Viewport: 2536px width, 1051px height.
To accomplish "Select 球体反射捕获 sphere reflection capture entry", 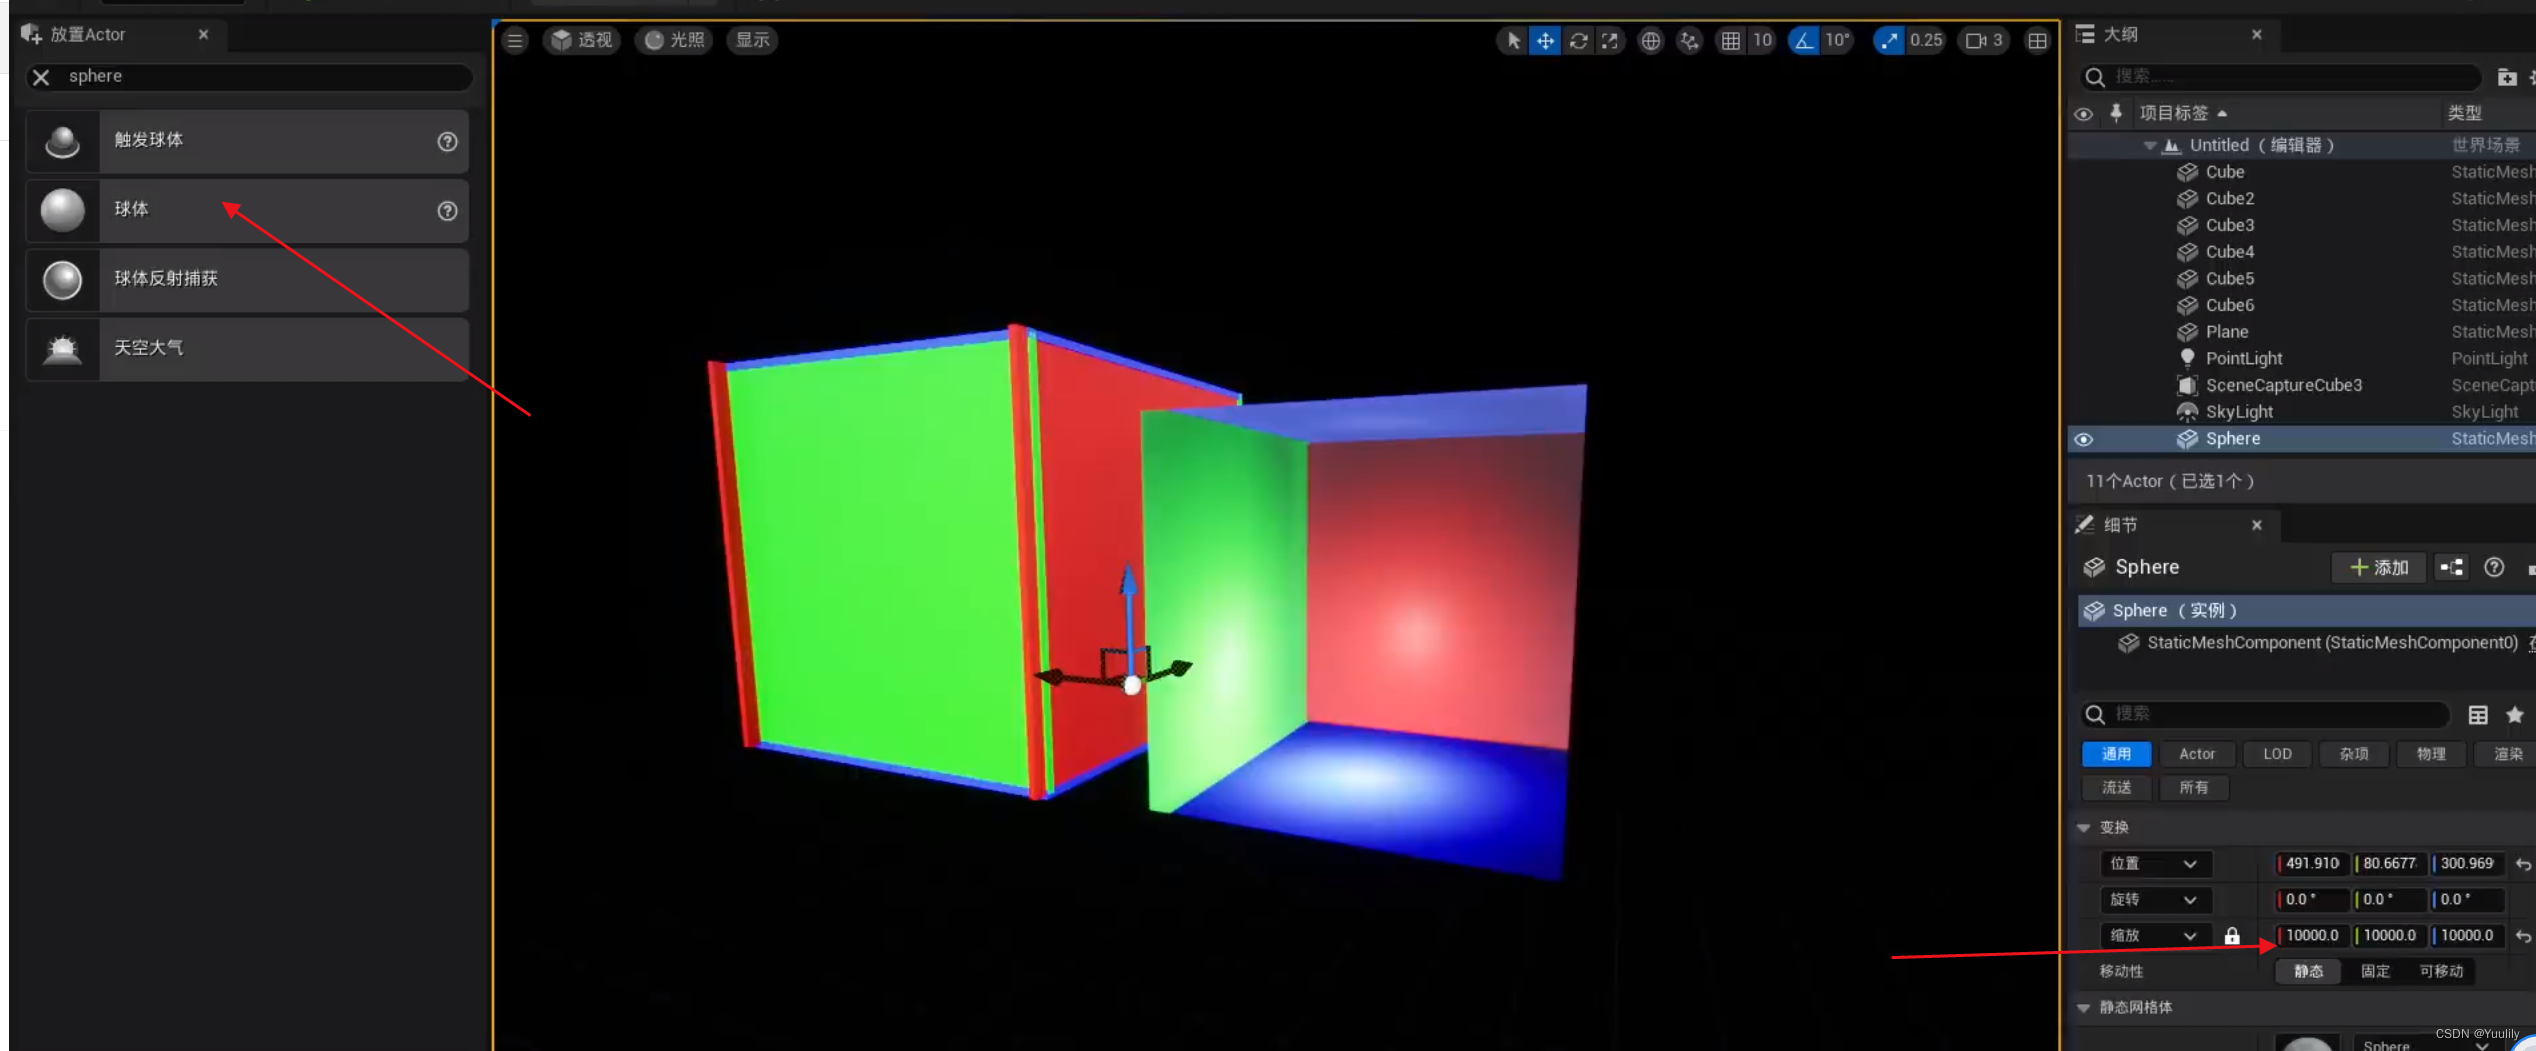I will tap(247, 280).
